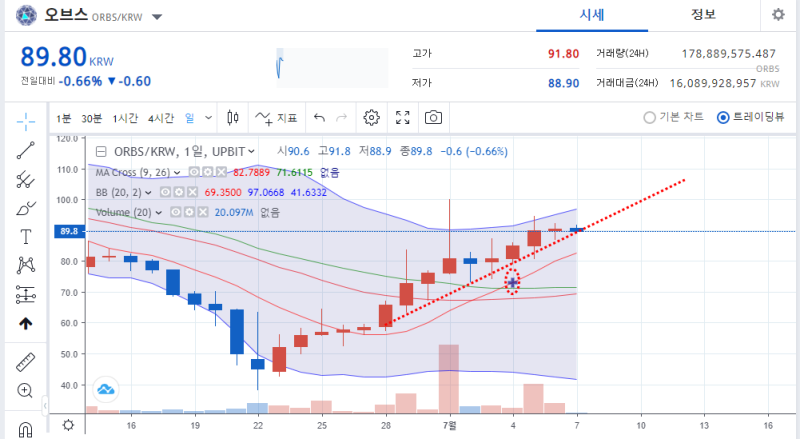Select the XABCD pattern tool
This screenshot has width=800, height=439.
[x=26, y=265]
